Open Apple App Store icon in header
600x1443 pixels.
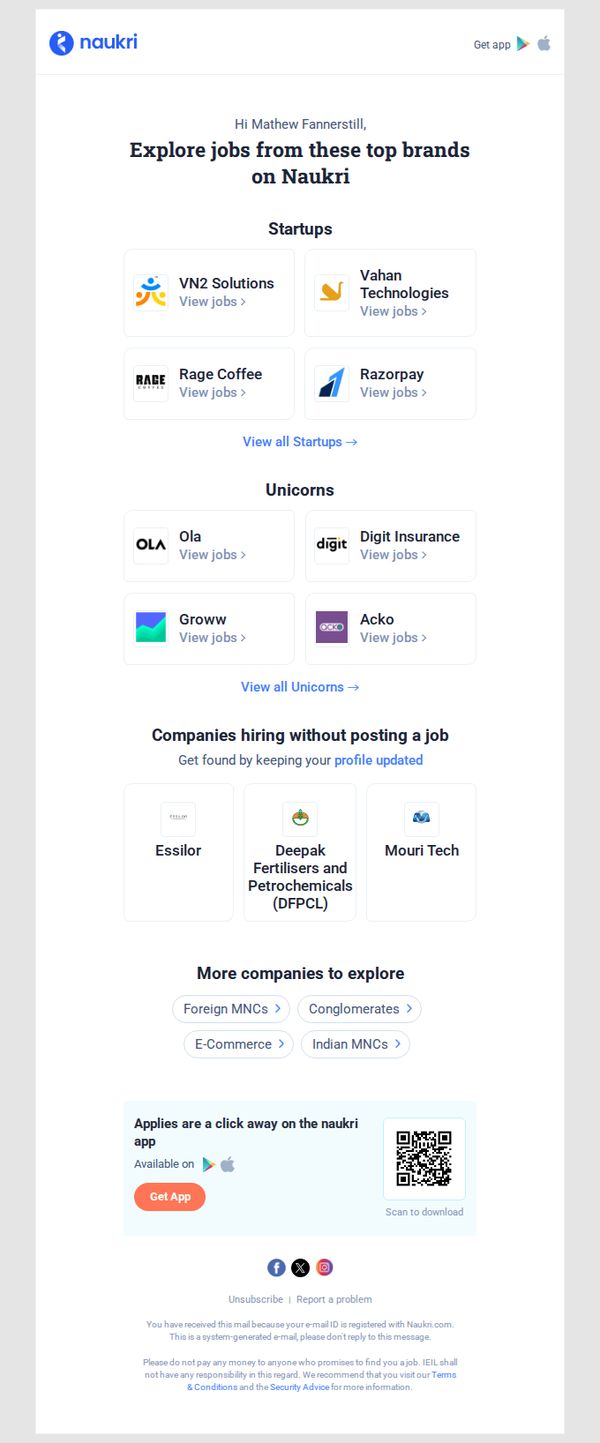coord(544,44)
